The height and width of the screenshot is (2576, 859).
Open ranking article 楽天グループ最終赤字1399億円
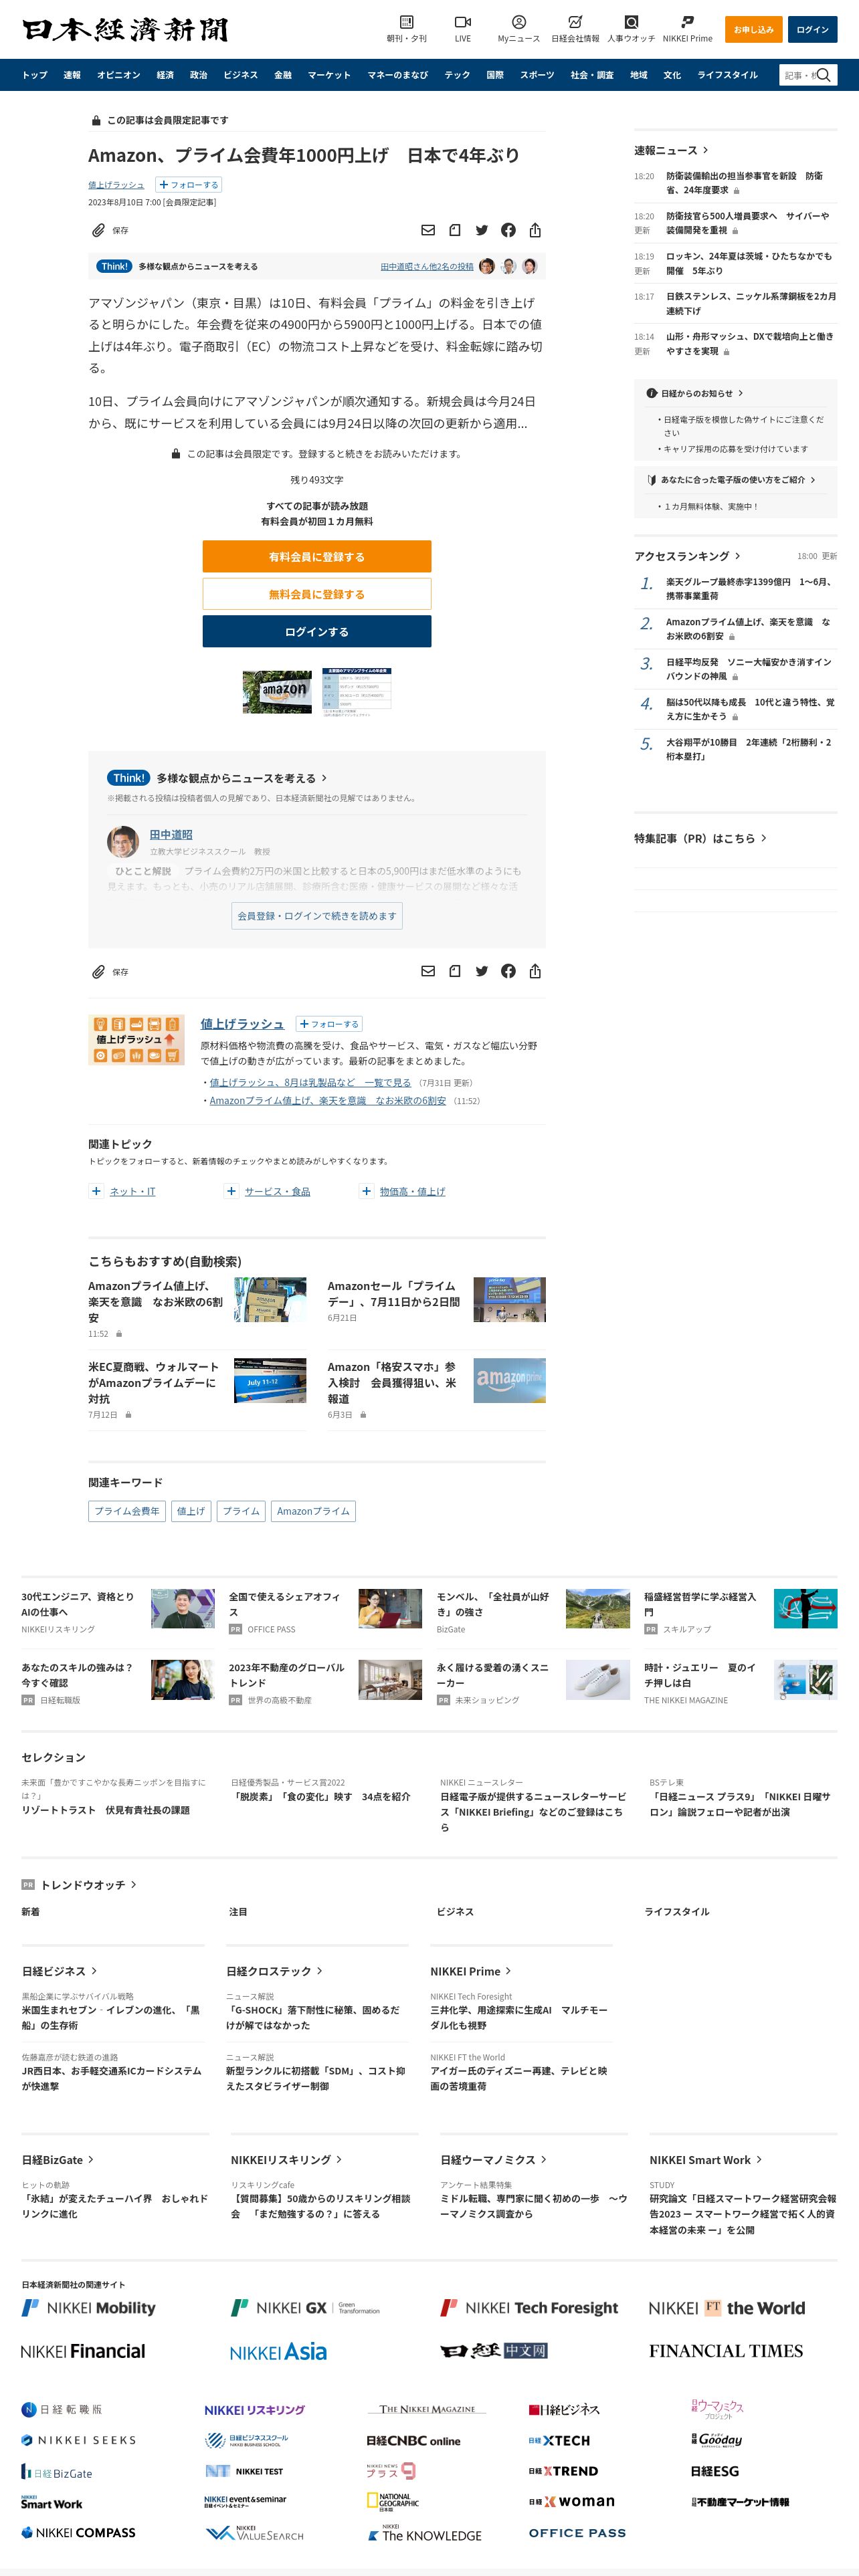pos(750,588)
